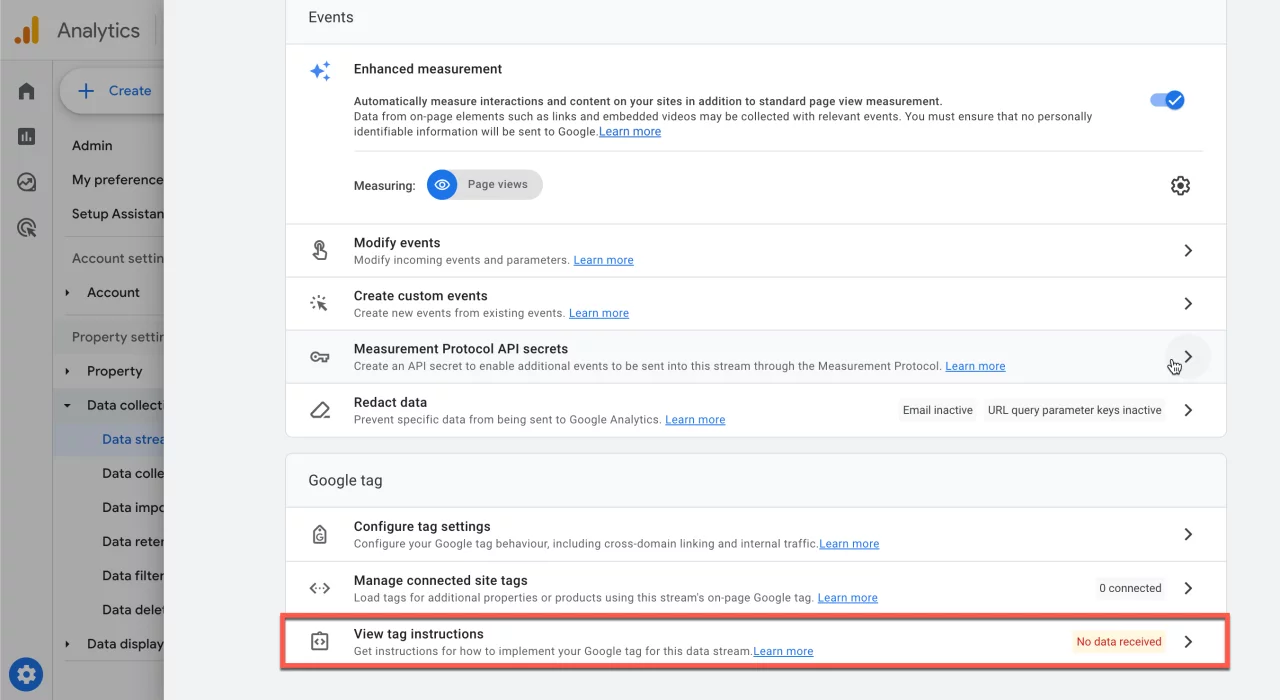Click the View tag instructions code icon
Image resolution: width=1280 pixels, height=700 pixels.
[320, 642]
